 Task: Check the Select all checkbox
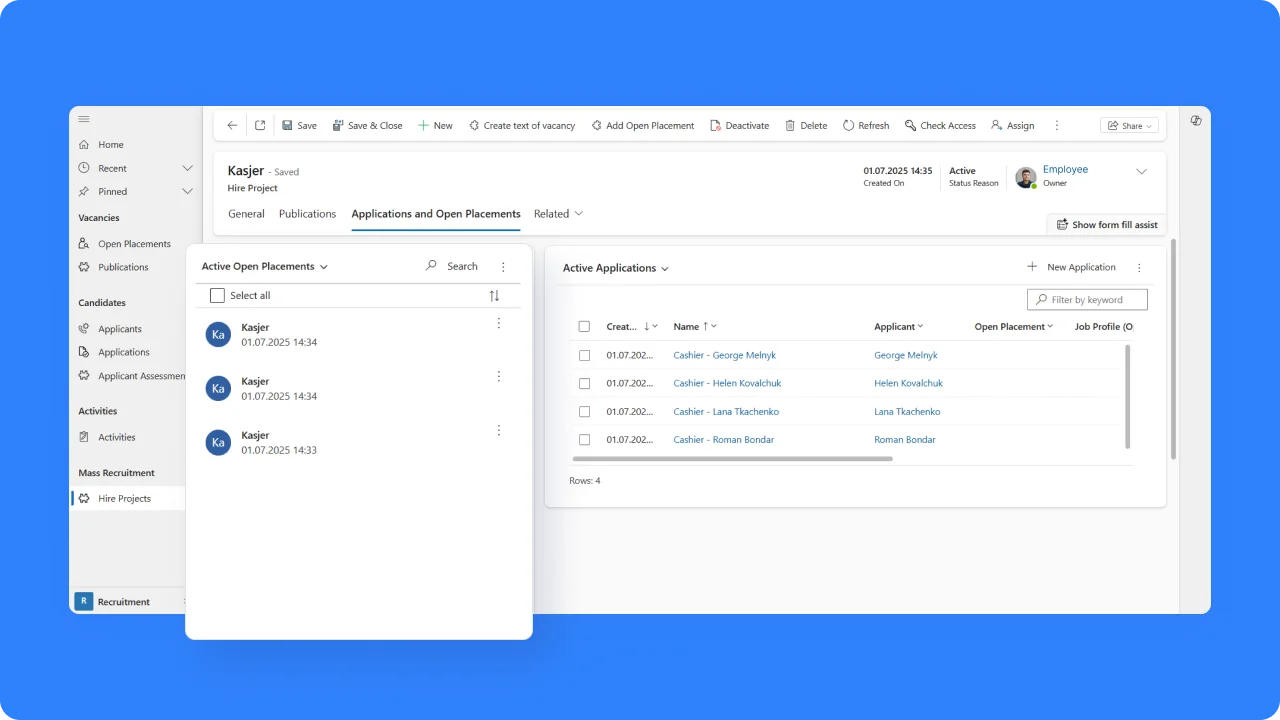pyautogui.click(x=217, y=296)
